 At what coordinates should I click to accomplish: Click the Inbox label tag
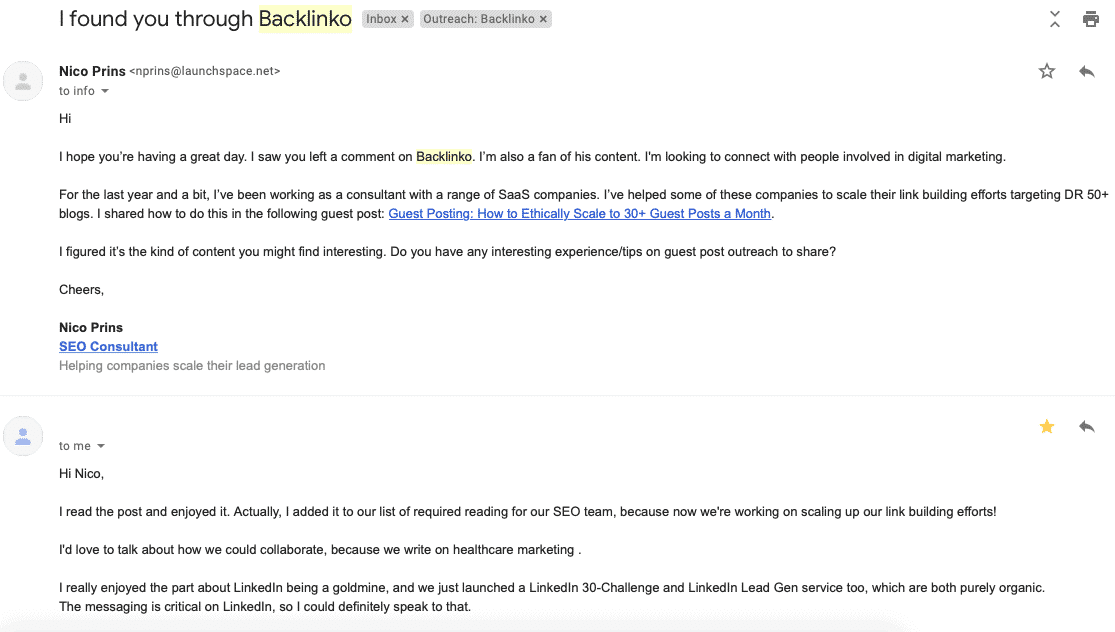pyautogui.click(x=381, y=19)
